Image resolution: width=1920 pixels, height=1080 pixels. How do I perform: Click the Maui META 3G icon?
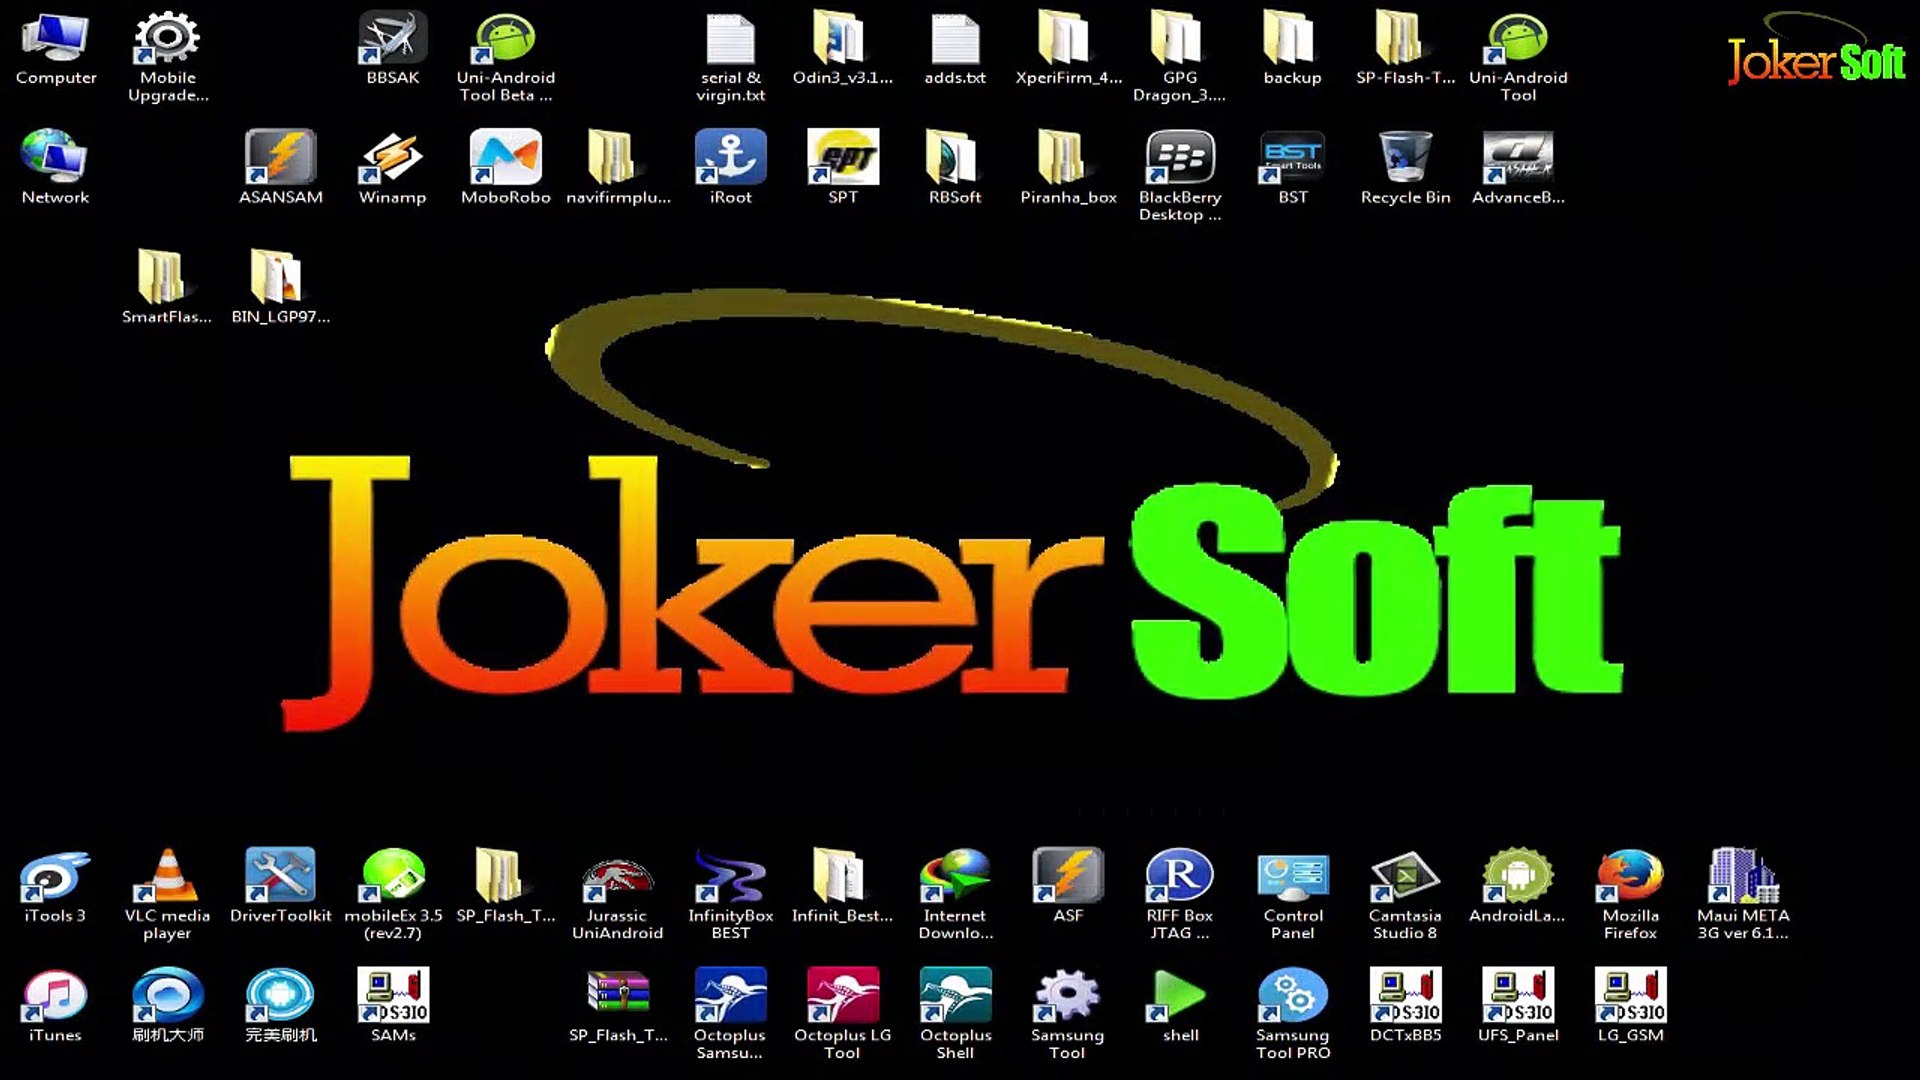tap(1743, 877)
